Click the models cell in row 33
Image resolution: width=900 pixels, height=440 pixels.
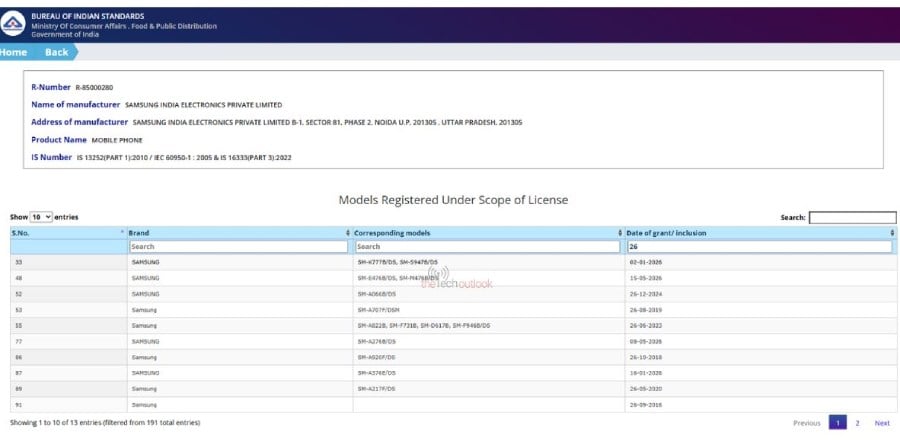coord(488,262)
